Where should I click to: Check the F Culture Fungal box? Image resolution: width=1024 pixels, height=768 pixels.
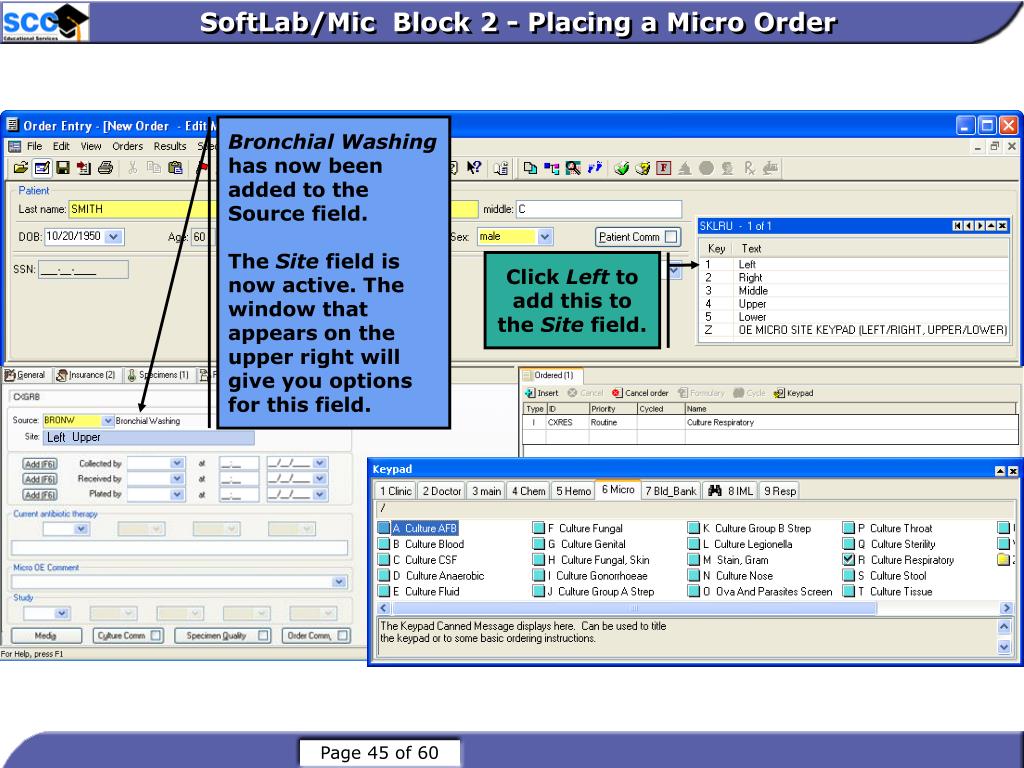coord(538,528)
